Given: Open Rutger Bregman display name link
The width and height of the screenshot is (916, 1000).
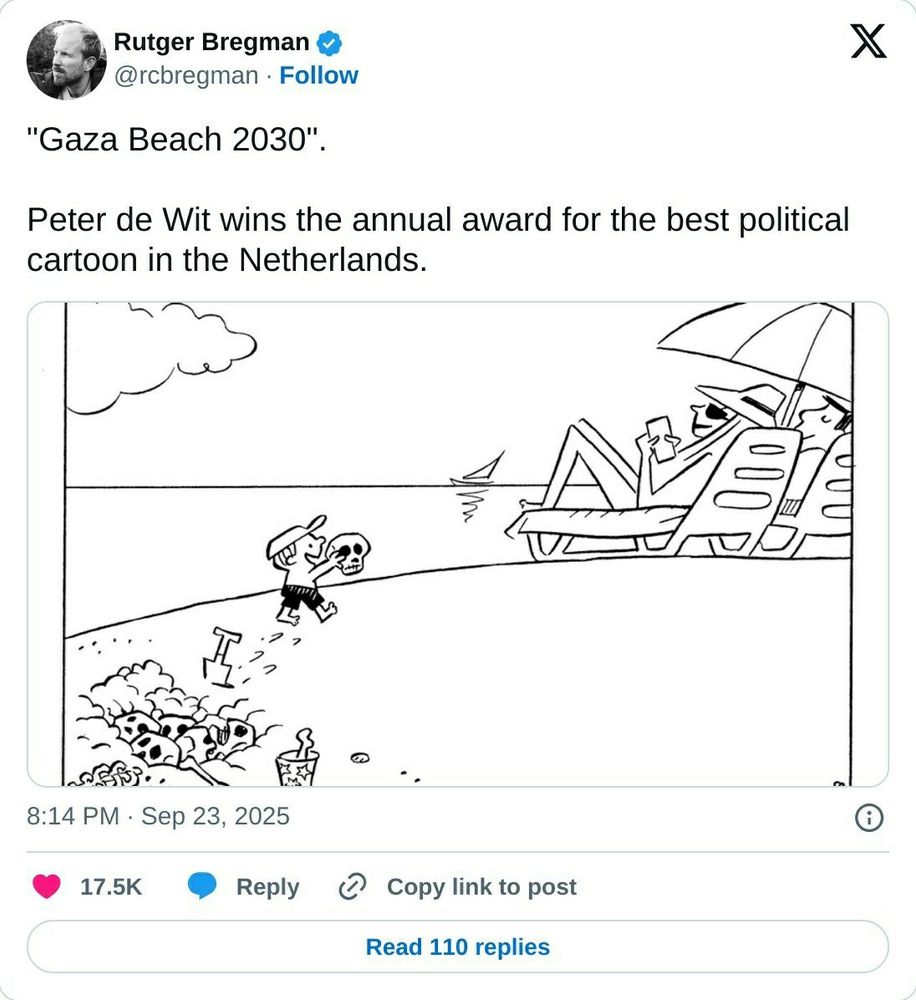Looking at the screenshot, I should (x=211, y=42).
